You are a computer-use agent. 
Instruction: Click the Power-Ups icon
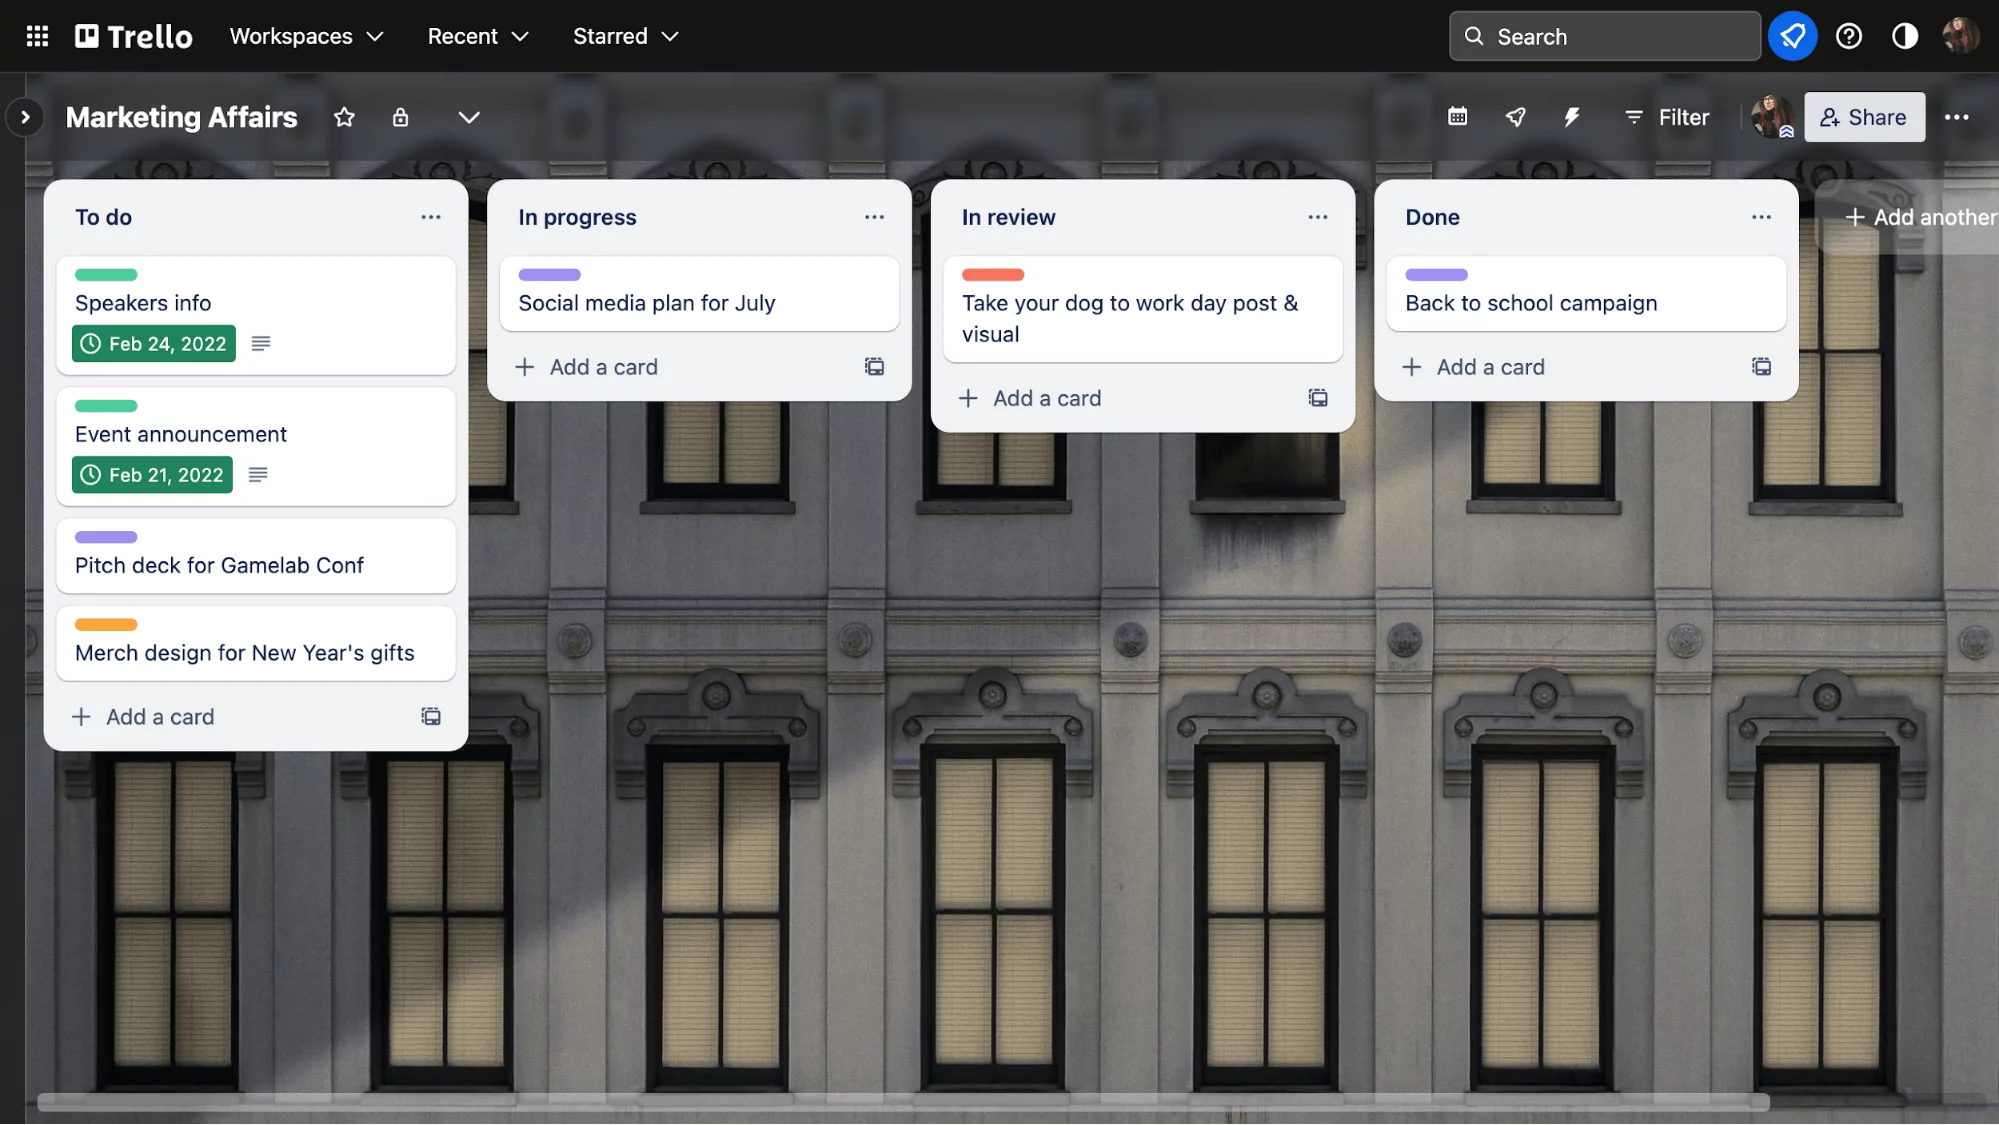click(1514, 117)
